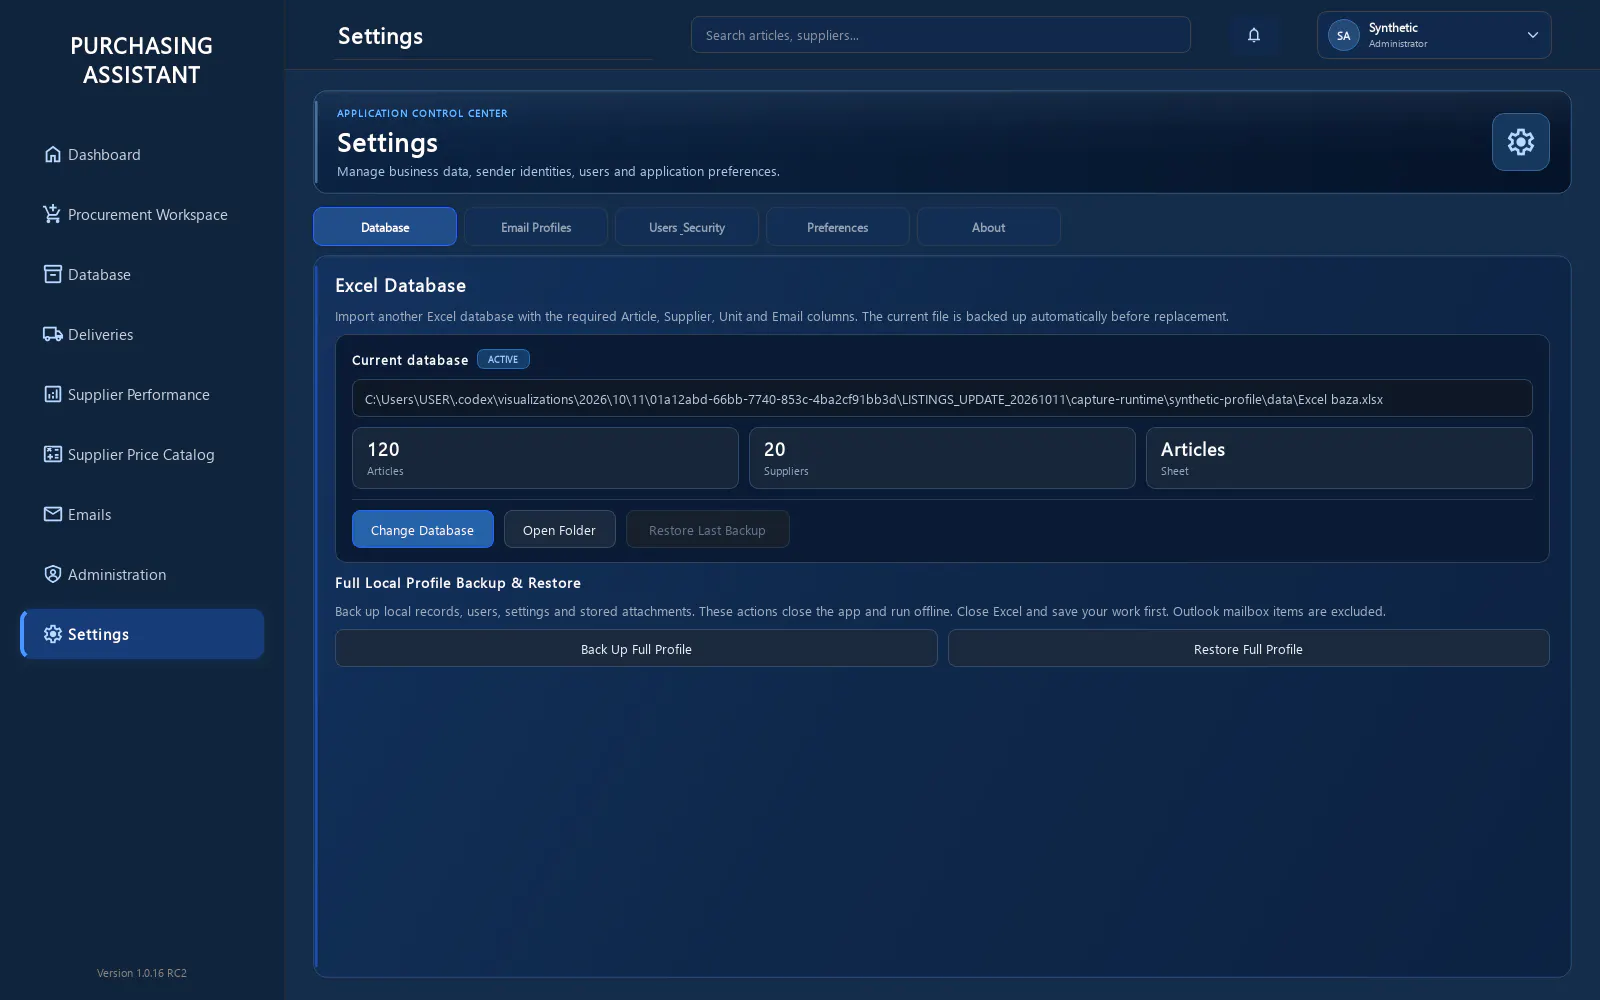Screen dimensions: 1600x1000
Task: Select the Preferences tab
Action: click(x=838, y=227)
